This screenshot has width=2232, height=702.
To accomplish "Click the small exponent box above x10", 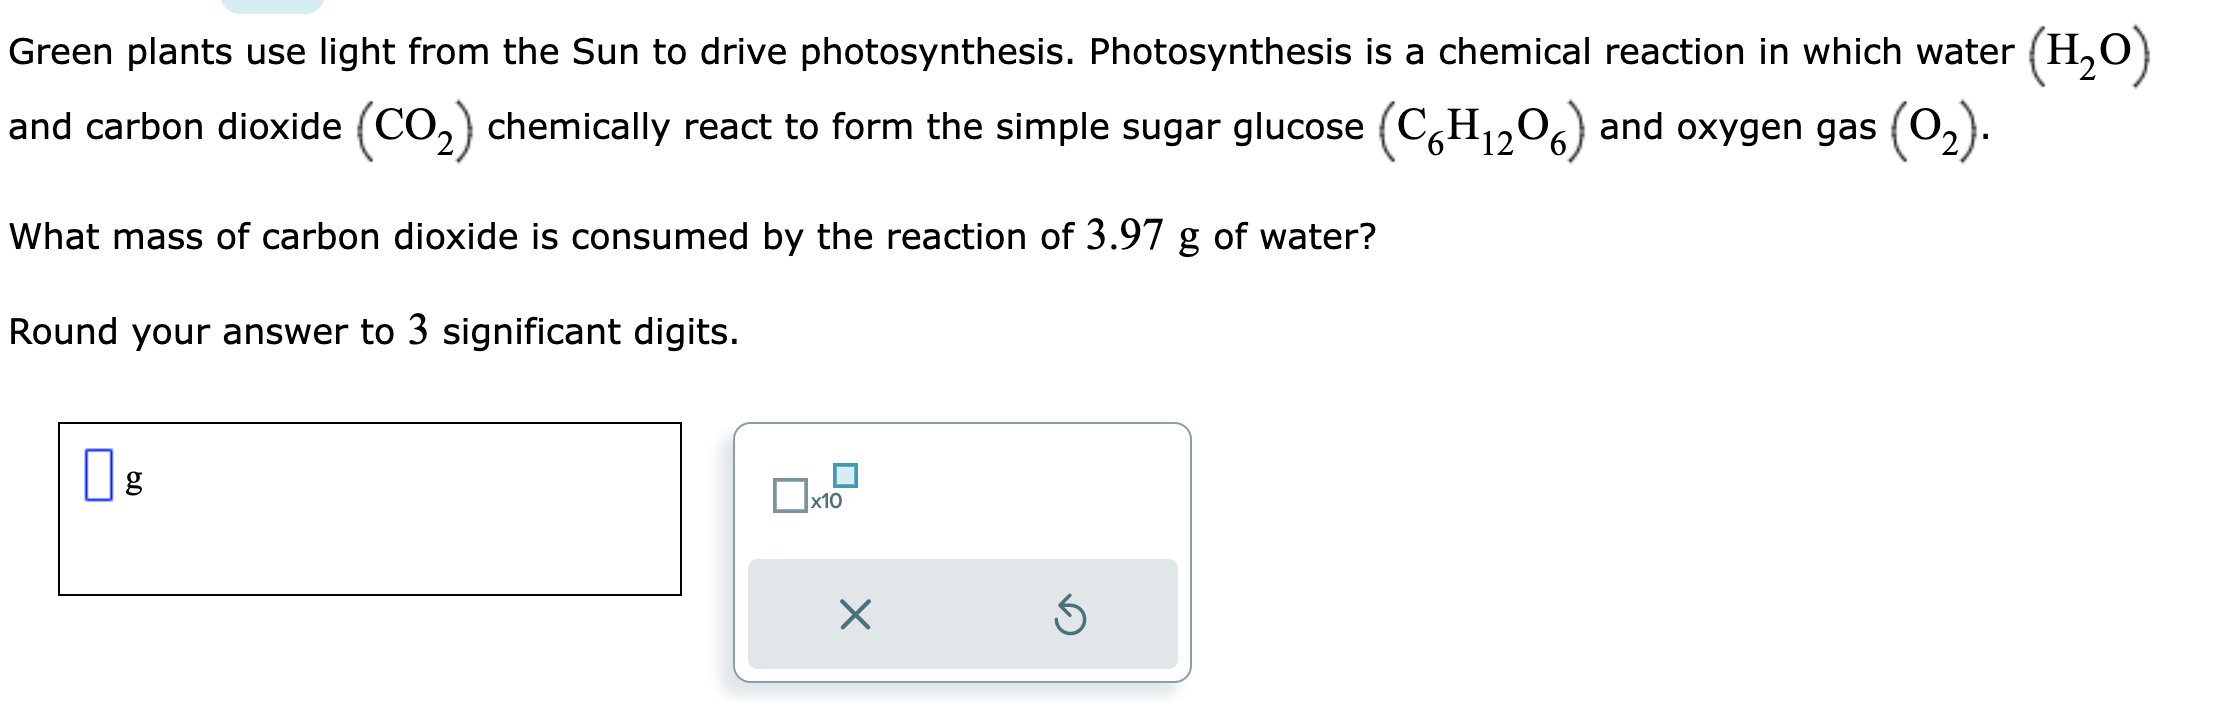I will tap(845, 475).
